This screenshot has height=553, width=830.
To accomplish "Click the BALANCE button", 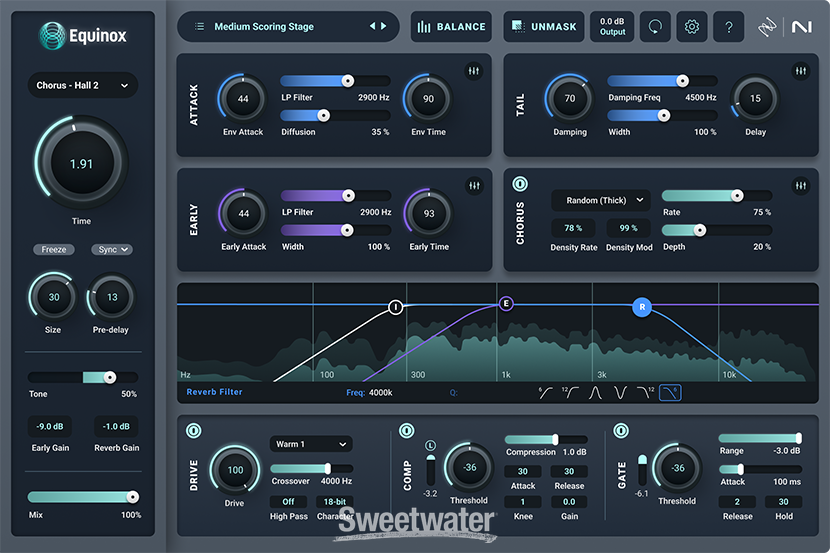I will [x=451, y=27].
